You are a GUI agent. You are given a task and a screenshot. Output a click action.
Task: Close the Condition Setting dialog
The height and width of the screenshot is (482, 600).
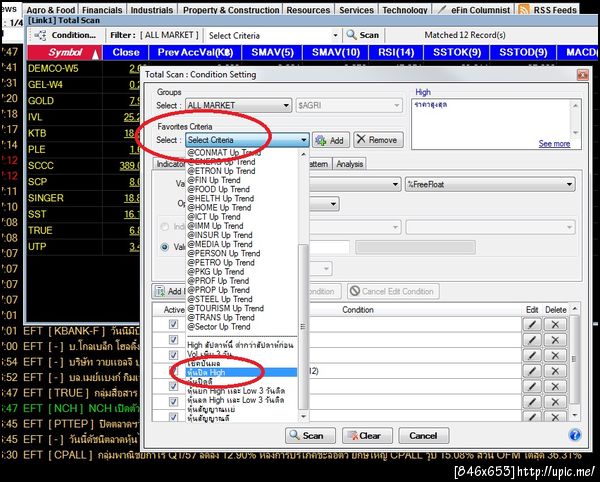pyautogui.click(x=582, y=75)
